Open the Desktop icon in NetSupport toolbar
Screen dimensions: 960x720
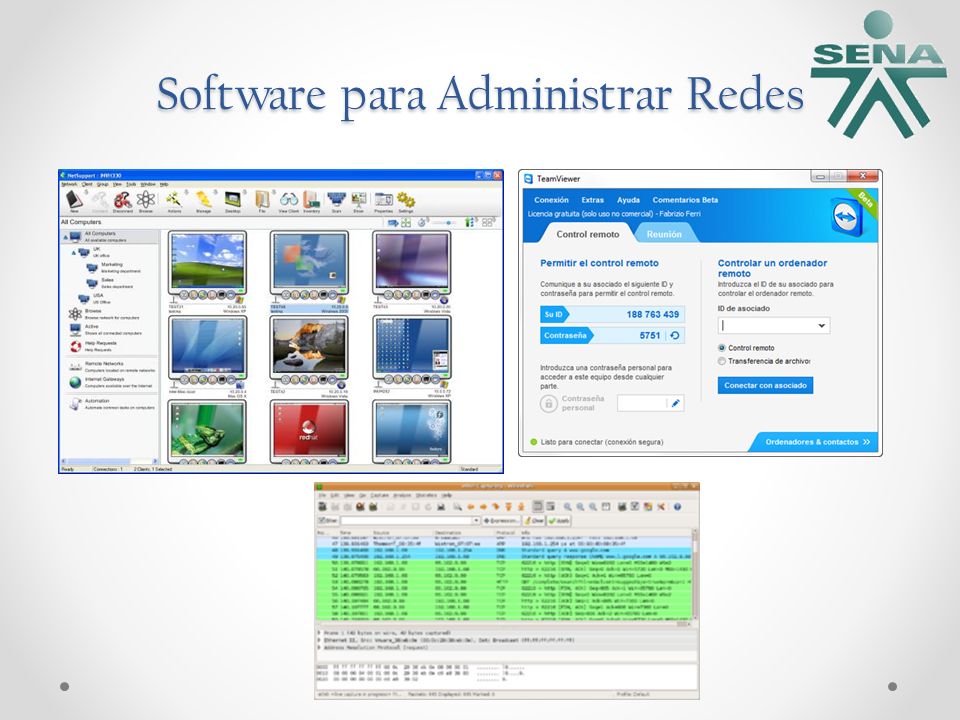[233, 200]
